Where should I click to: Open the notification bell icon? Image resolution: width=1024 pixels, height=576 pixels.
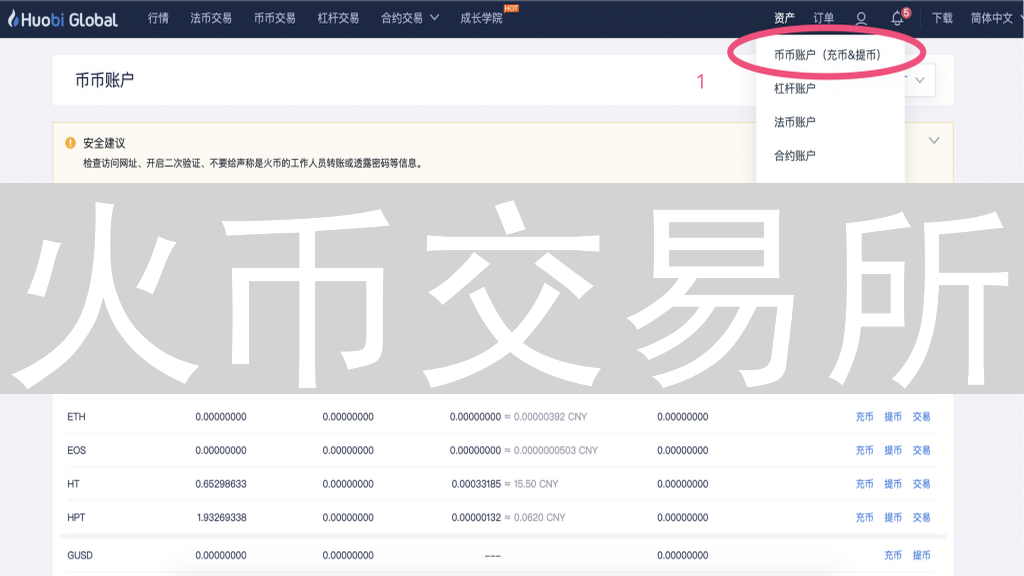pyautogui.click(x=897, y=19)
